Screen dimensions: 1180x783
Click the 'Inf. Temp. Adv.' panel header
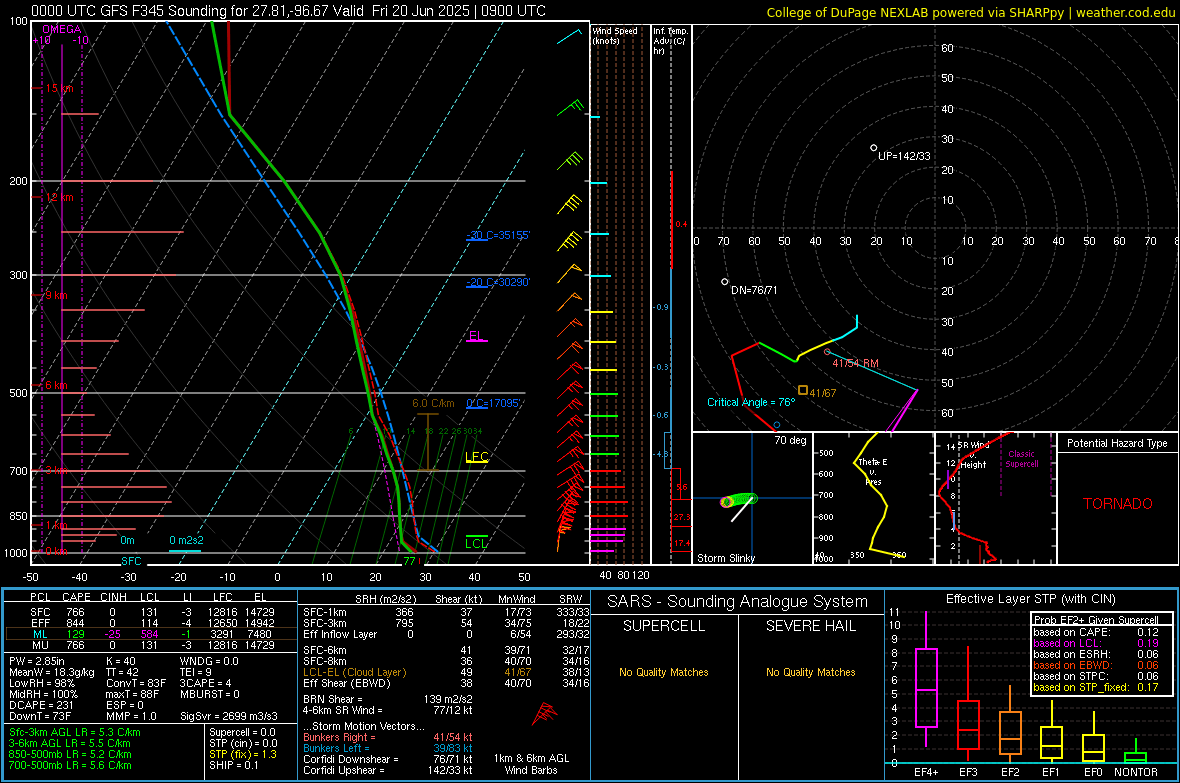pos(670,41)
